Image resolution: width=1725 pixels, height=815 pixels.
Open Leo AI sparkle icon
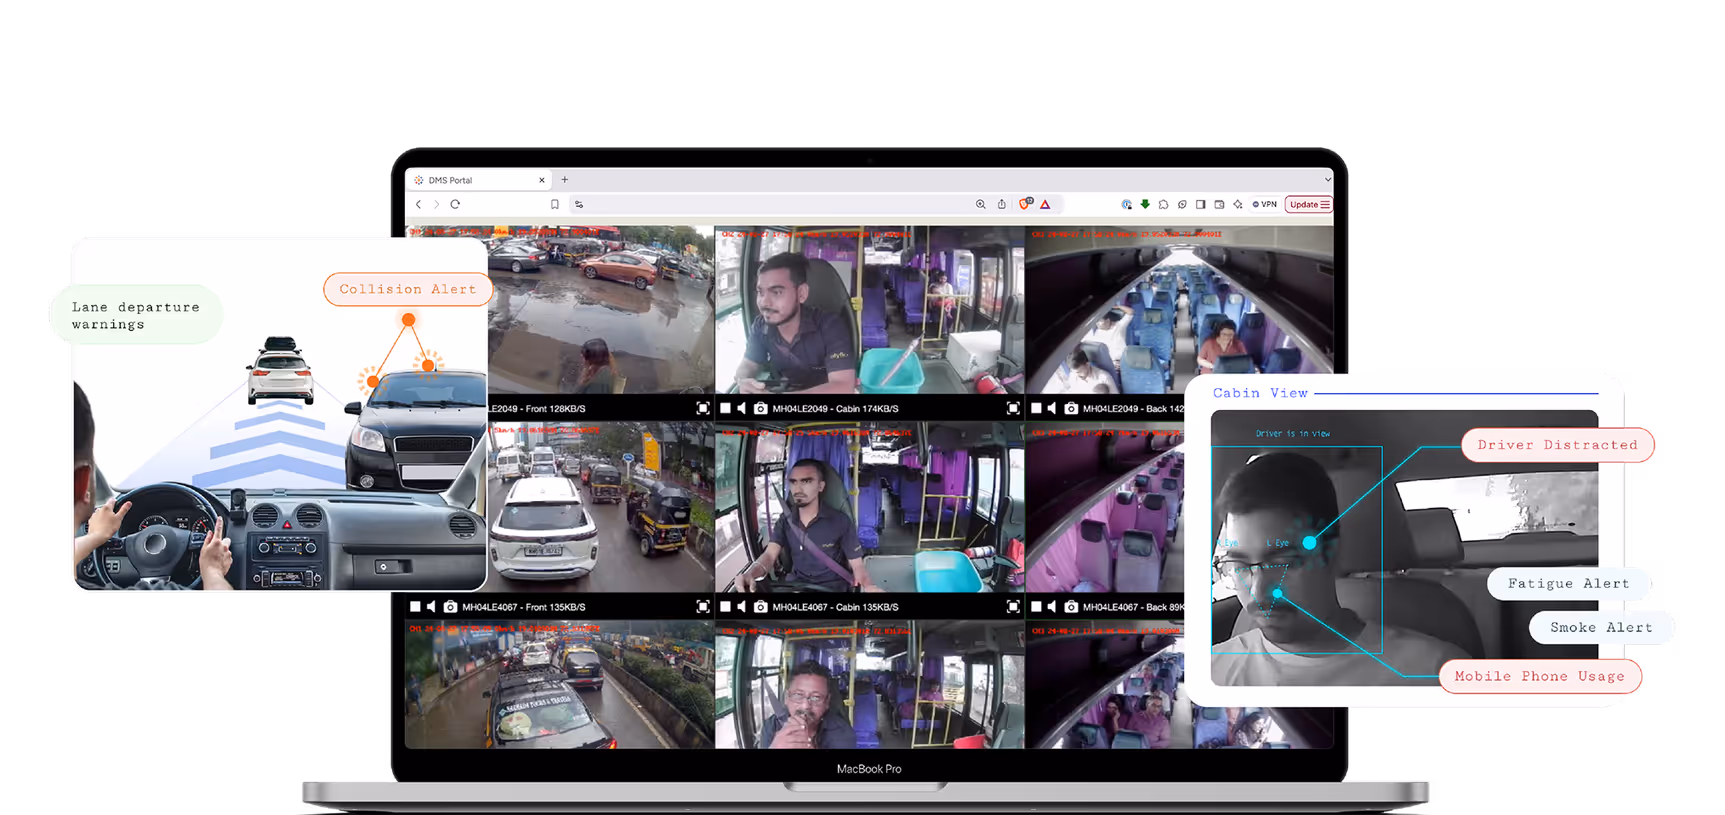click(1238, 204)
